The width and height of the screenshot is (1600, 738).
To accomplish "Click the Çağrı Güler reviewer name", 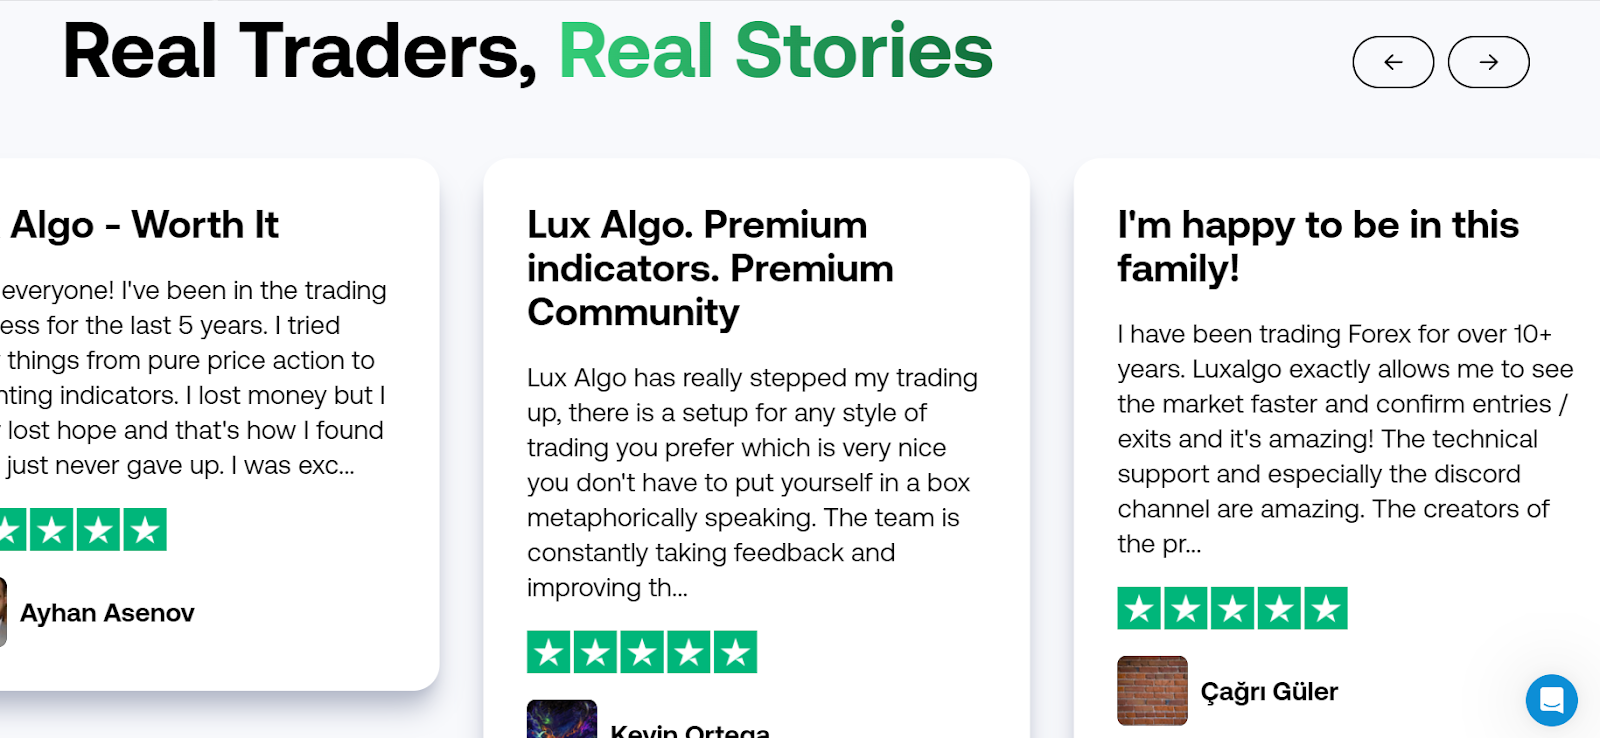I will coord(1269,691).
